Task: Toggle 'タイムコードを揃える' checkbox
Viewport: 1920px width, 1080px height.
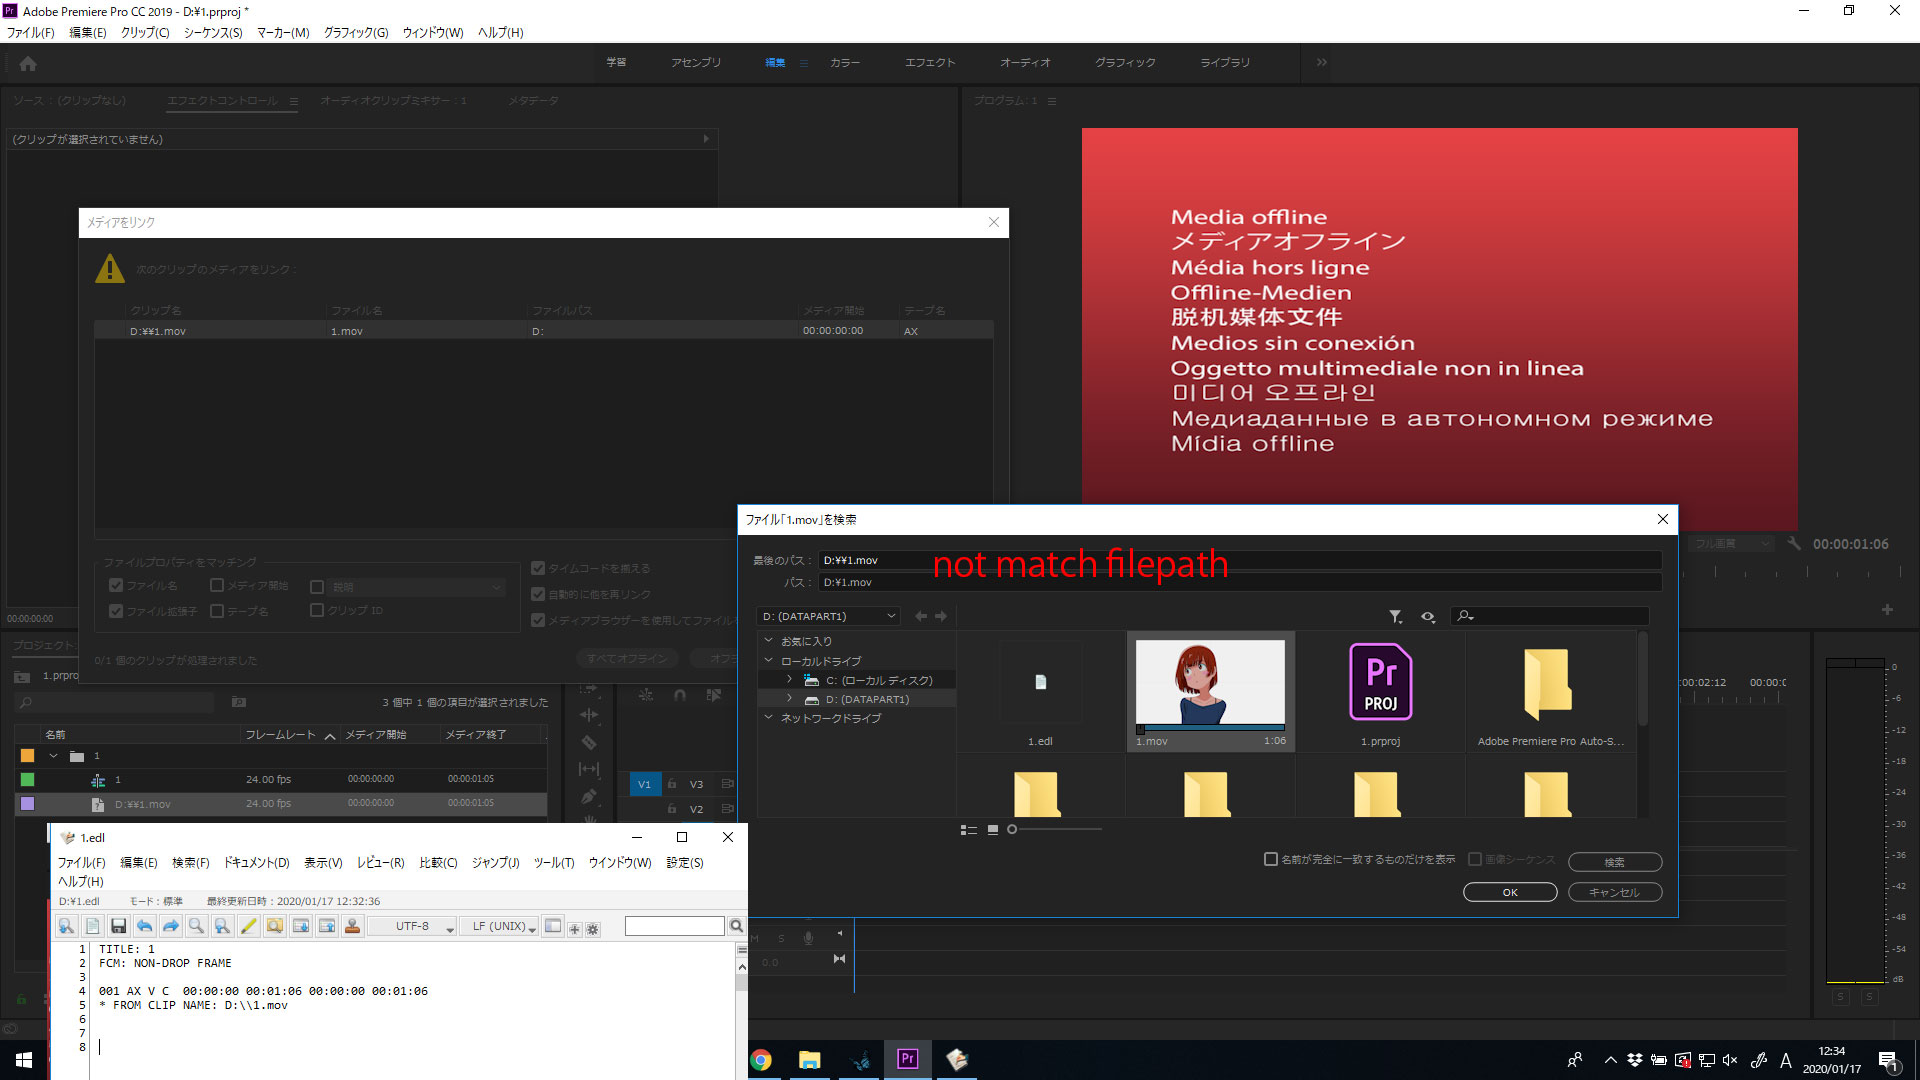Action: click(x=538, y=568)
